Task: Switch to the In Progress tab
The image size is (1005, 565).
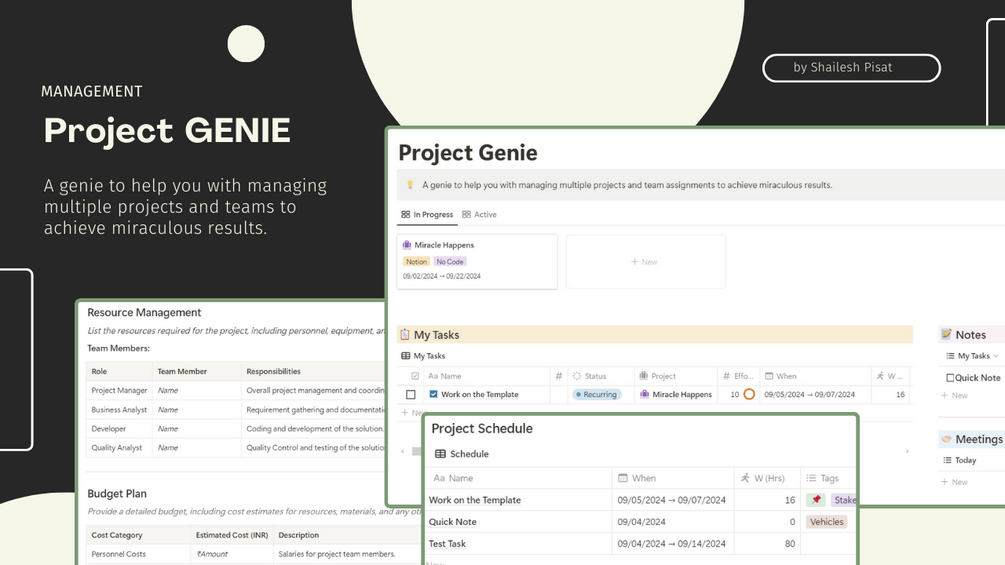Action: [x=427, y=215]
